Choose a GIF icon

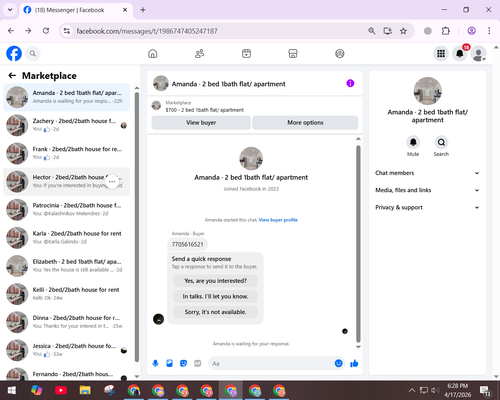click(x=198, y=363)
